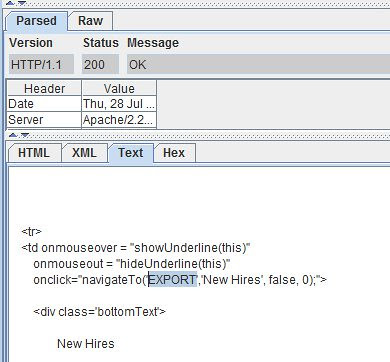Select the Server header cell
The image size is (390, 362).
tap(44, 120)
